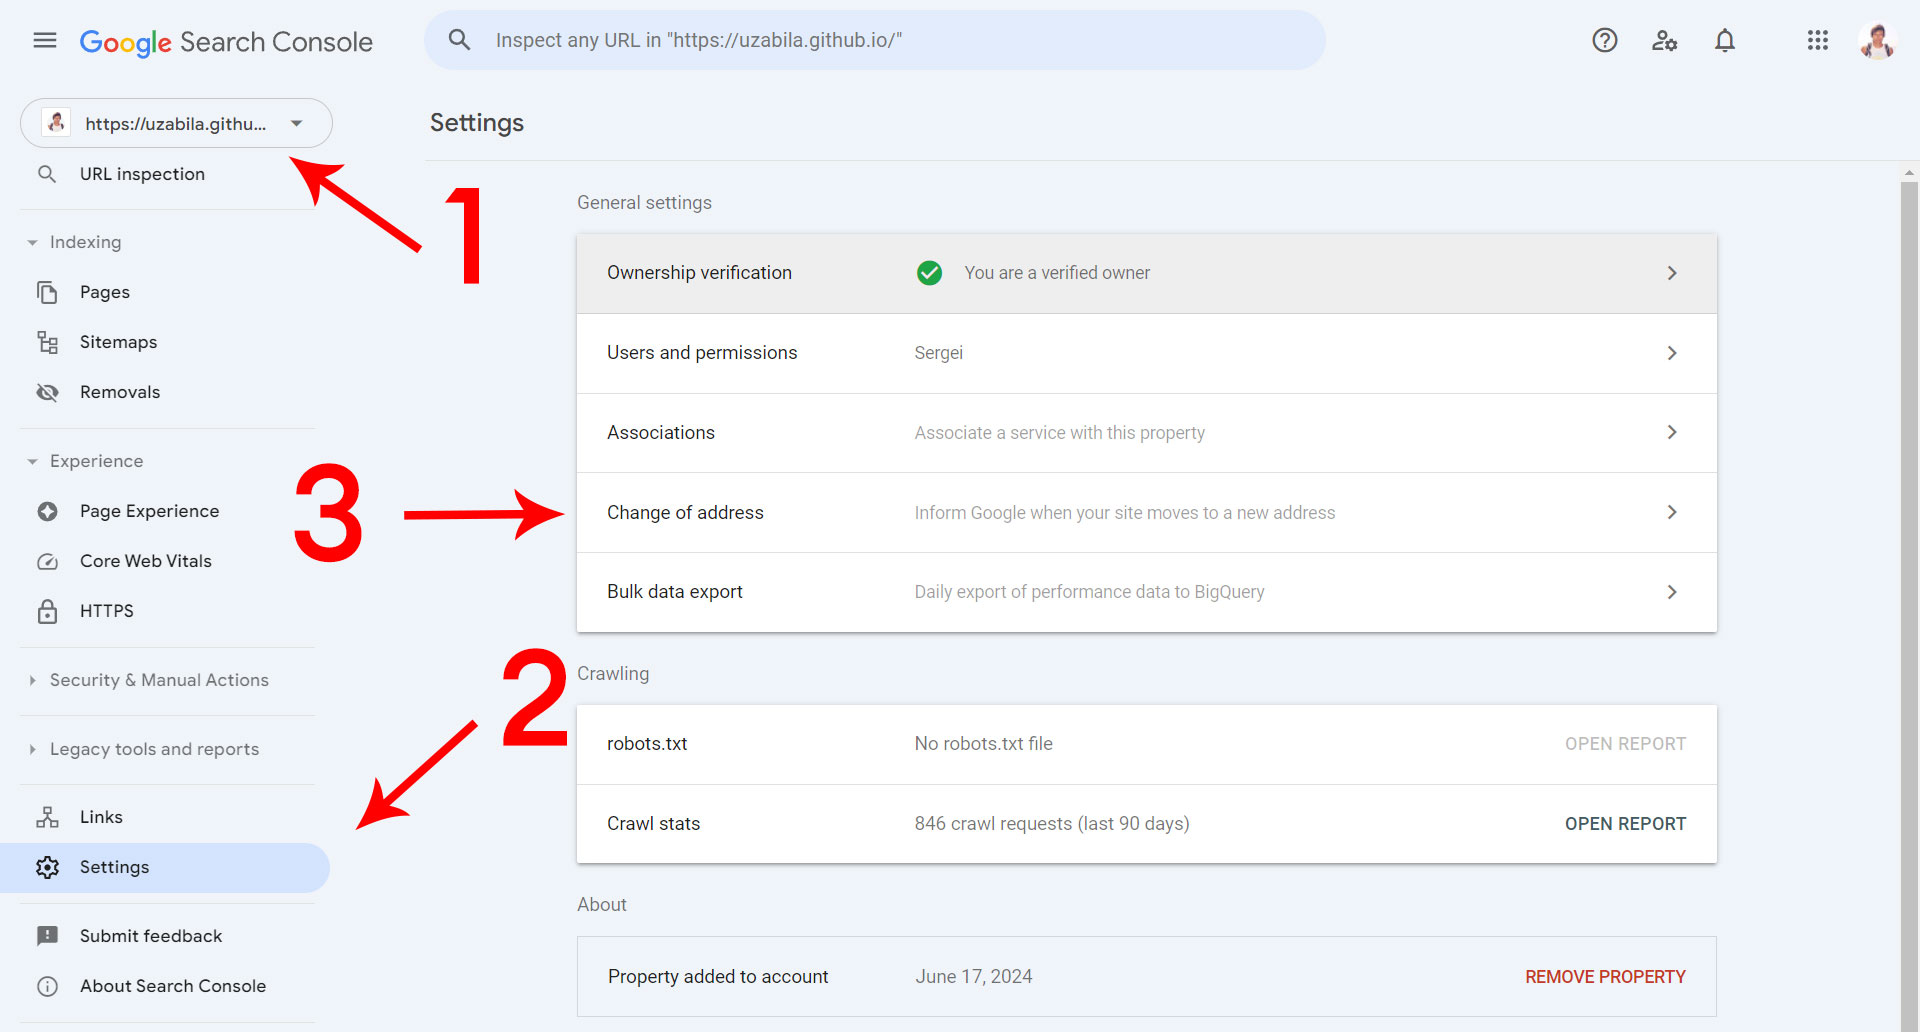Image resolution: width=1920 pixels, height=1032 pixels.
Task: Click the hamburger navigation menu
Action: click(44, 40)
